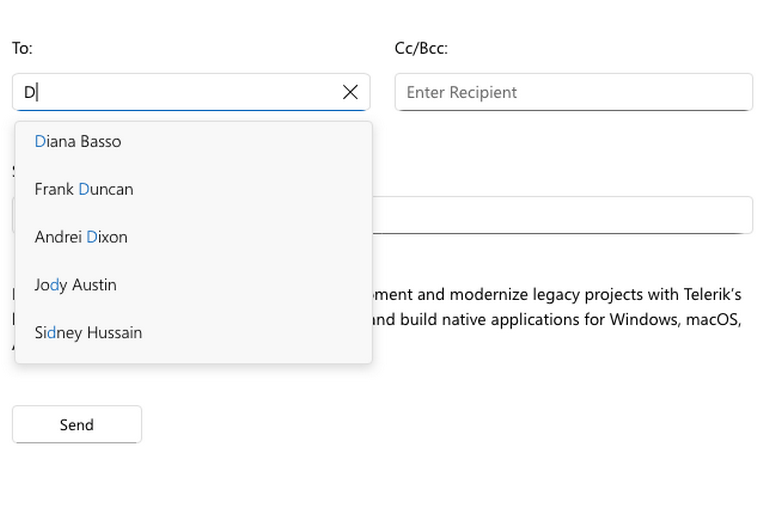Image resolution: width=770 pixels, height=515 pixels.
Task: Choose Sidney Hussain from autocomplete list
Action: tap(193, 332)
